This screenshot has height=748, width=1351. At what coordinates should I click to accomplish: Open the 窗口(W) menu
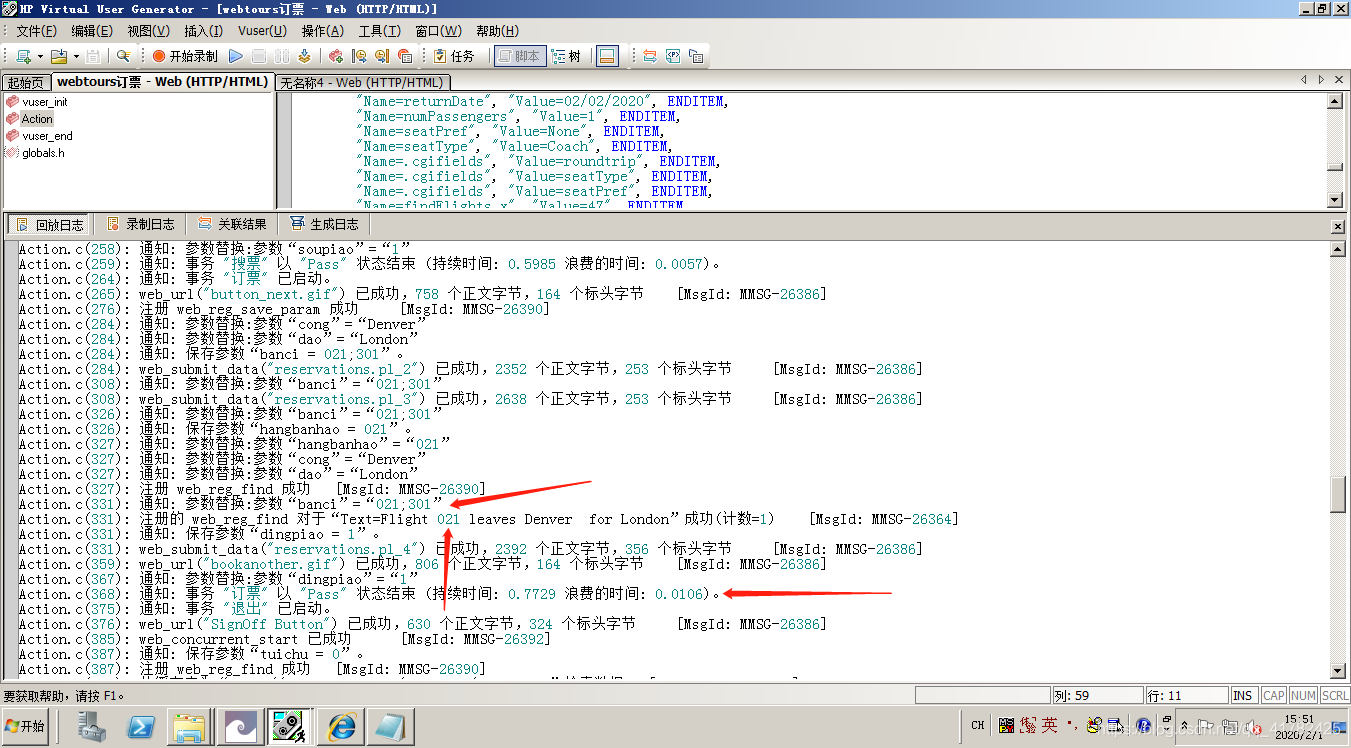(x=438, y=31)
